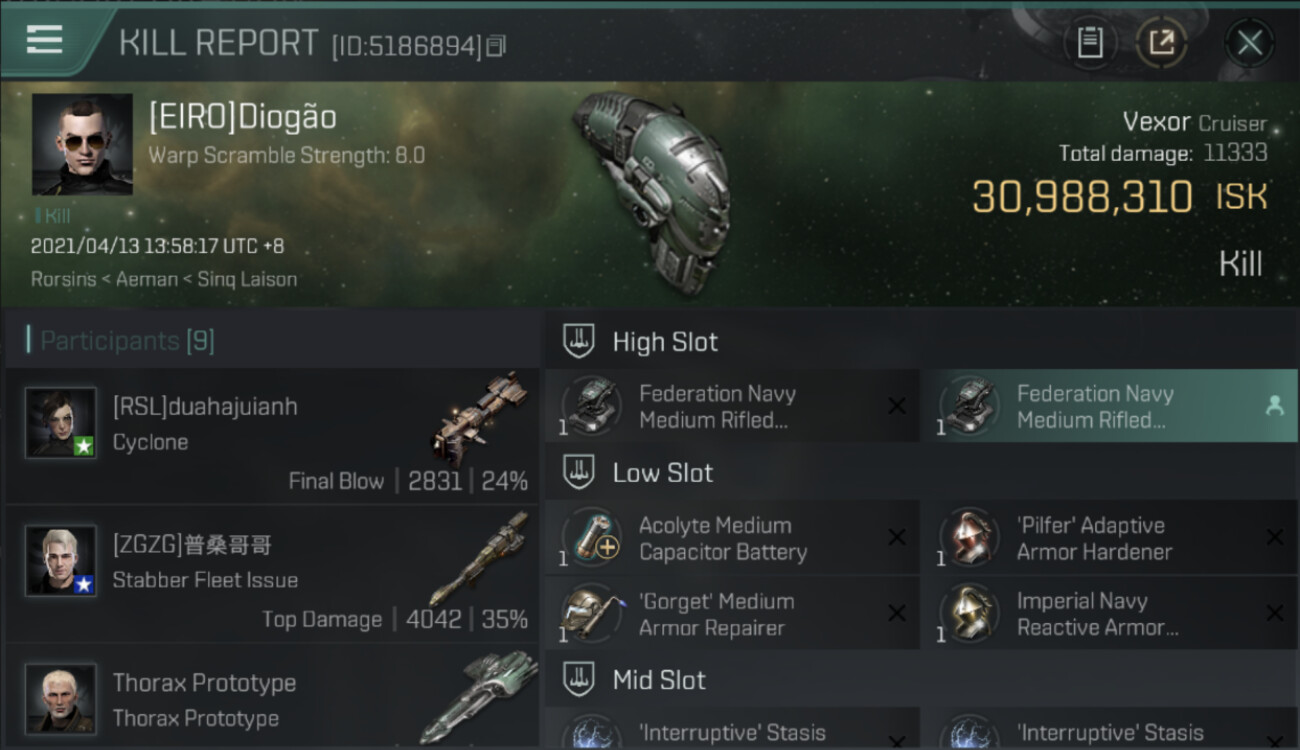
Task: Select the 'Gorget' Medium Armor Repairer icon
Action: click(x=593, y=614)
